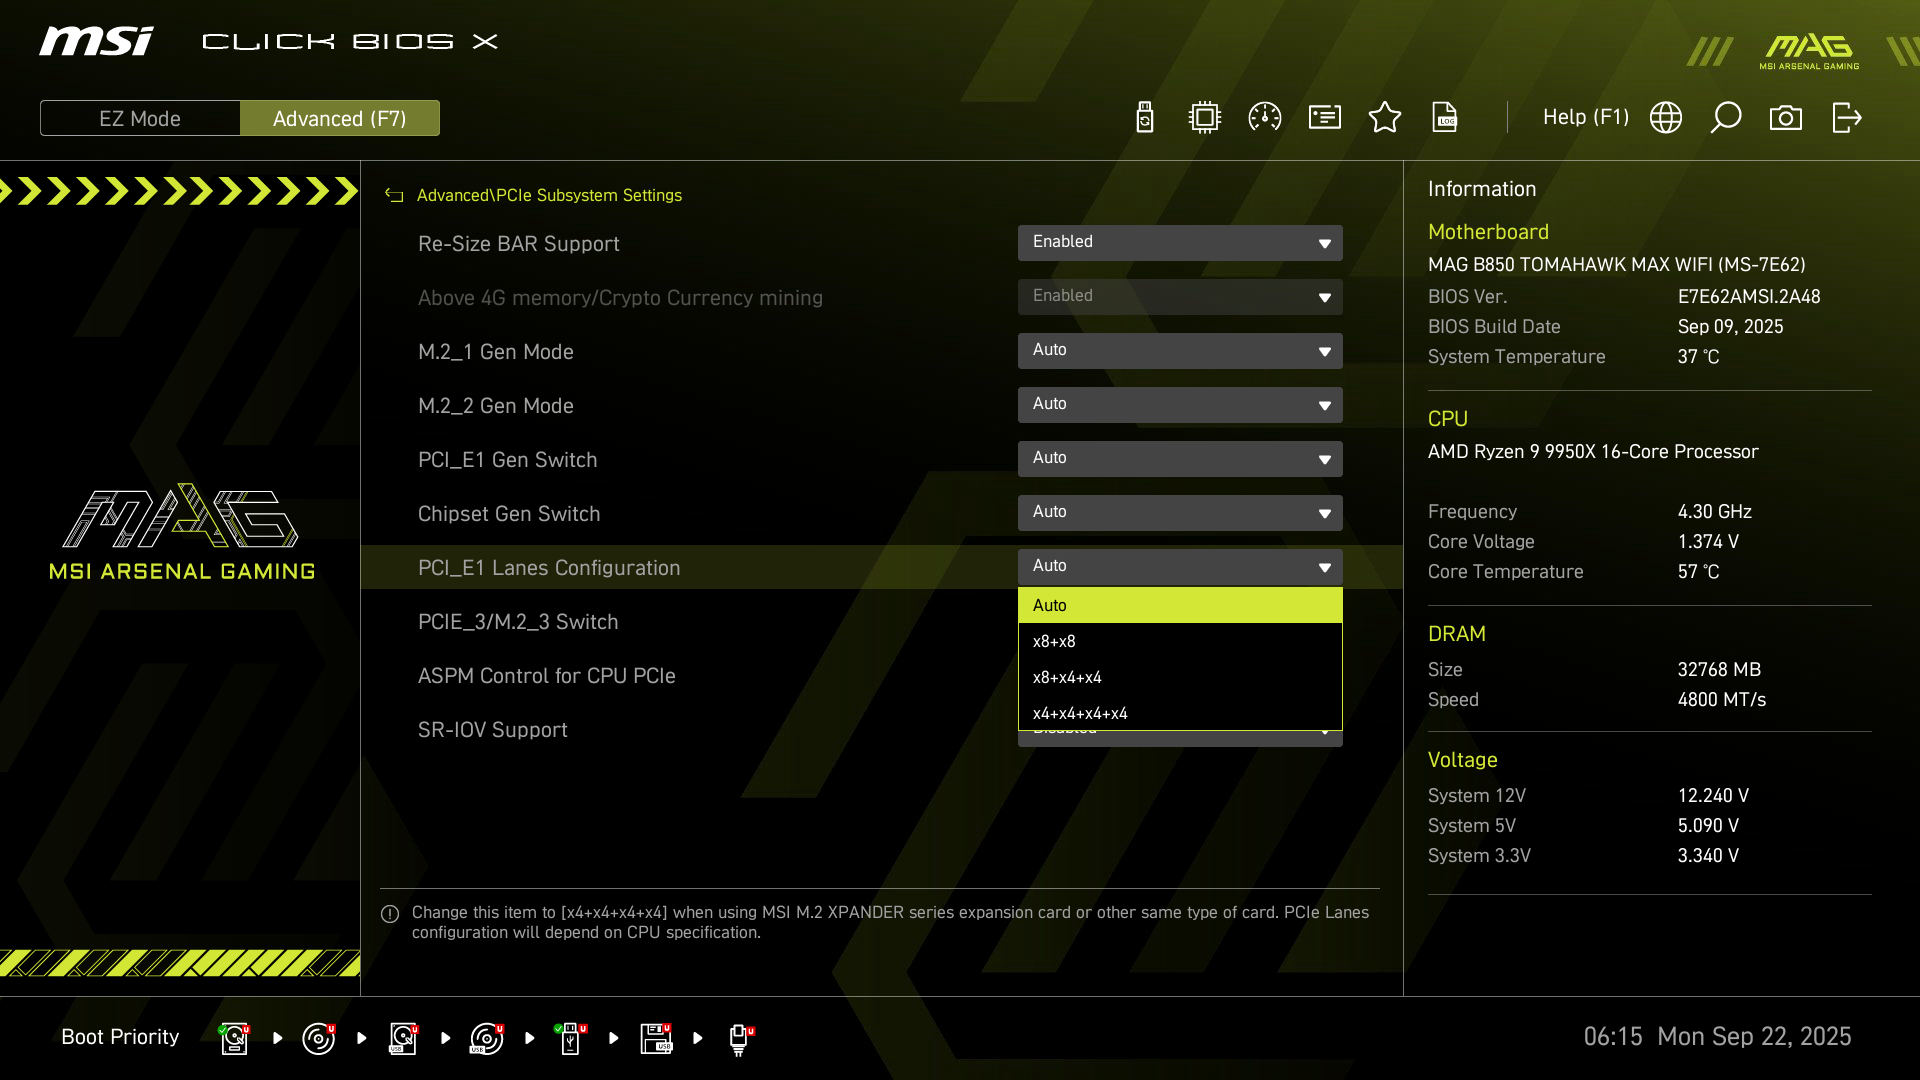Pick the x8+x4+x4 lane configuration
This screenshot has width=1920, height=1080.
click(x=1180, y=678)
